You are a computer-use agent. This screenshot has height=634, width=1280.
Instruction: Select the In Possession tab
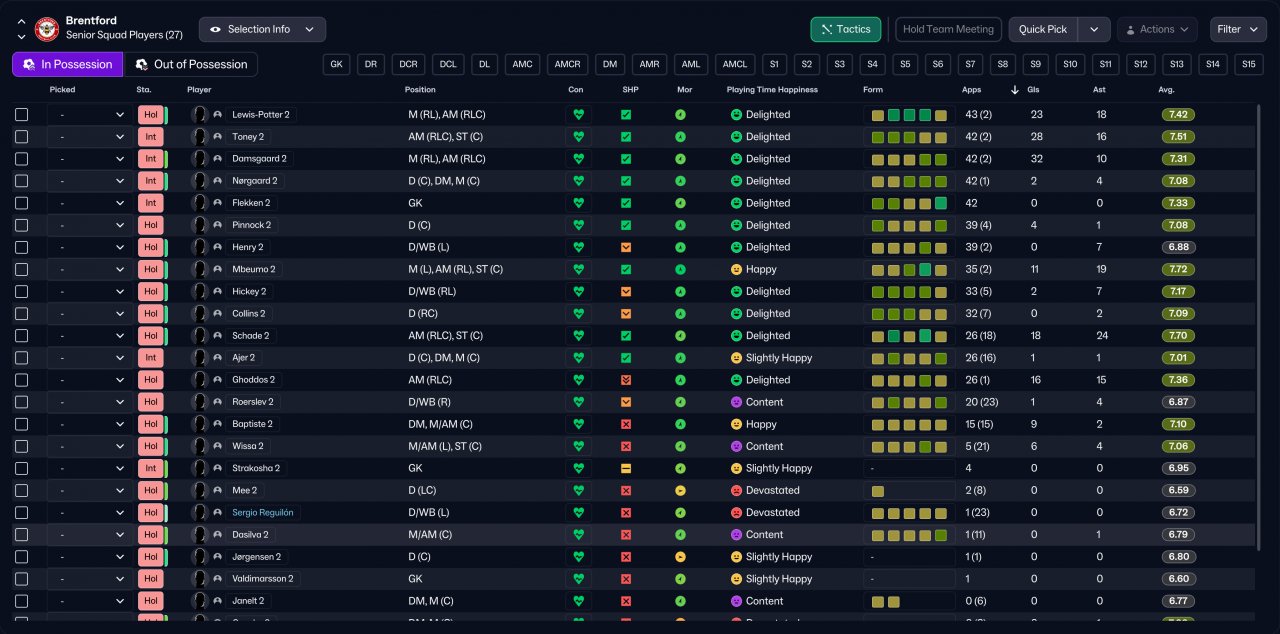click(x=68, y=64)
